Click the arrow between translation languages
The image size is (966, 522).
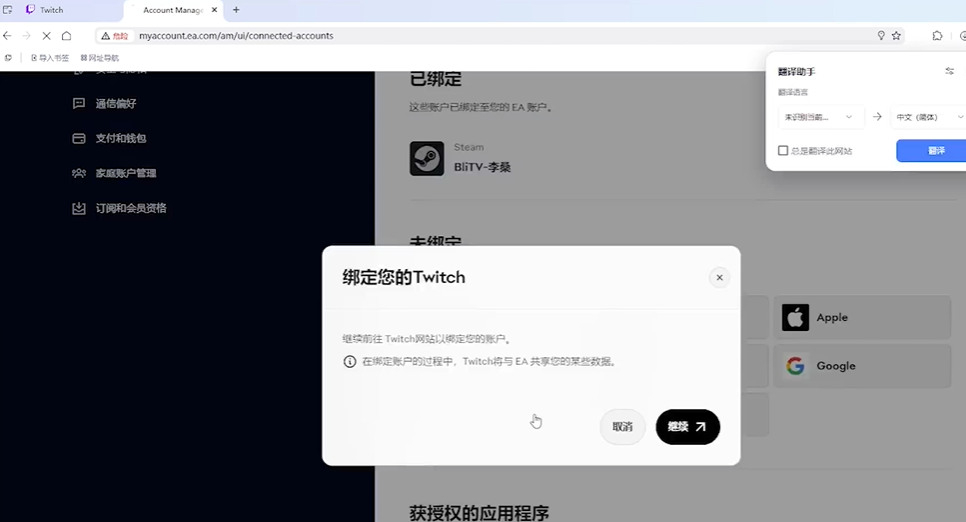coord(877,116)
